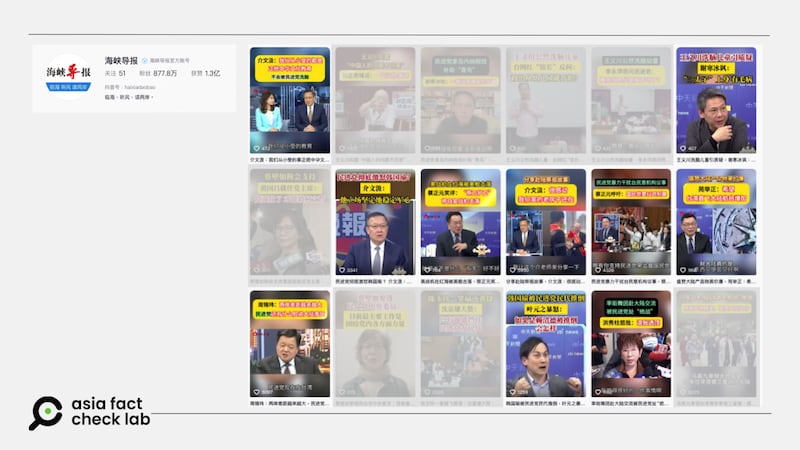
Task: Click the heart icon on first video thumbnail
Action: click(x=255, y=148)
